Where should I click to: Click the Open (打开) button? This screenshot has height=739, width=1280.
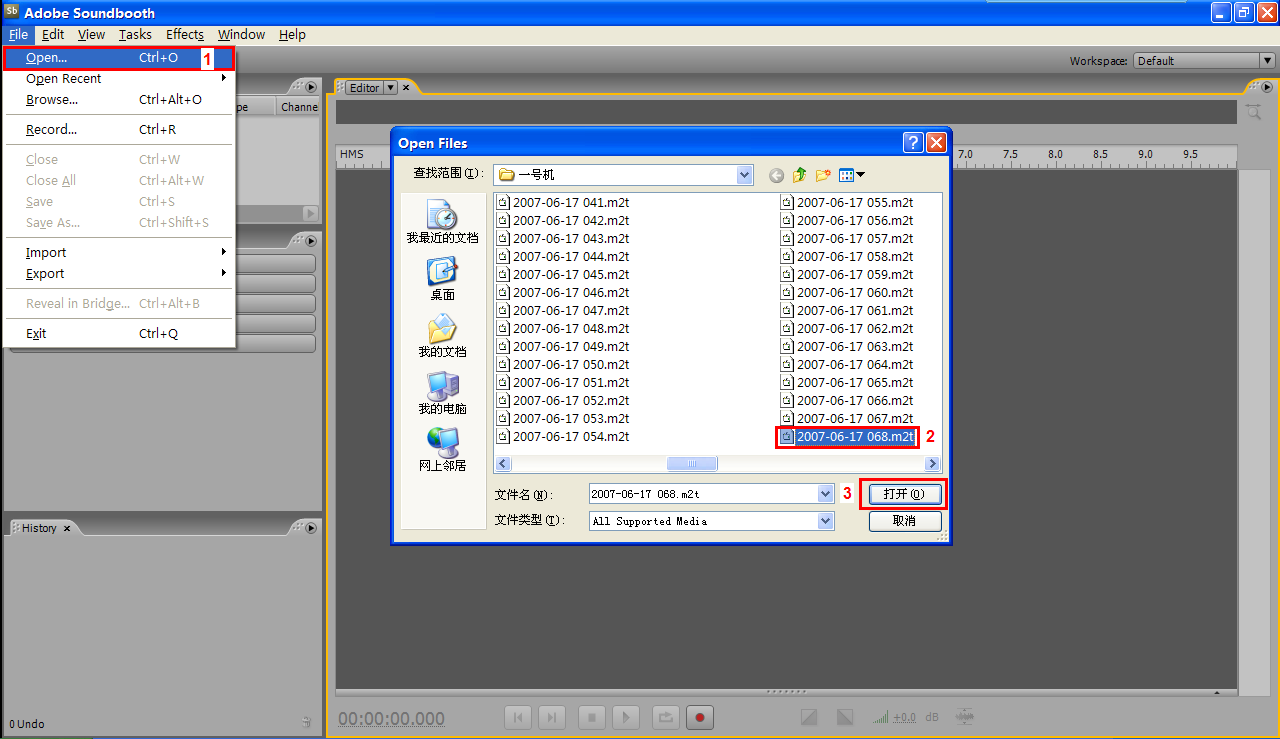(904, 494)
